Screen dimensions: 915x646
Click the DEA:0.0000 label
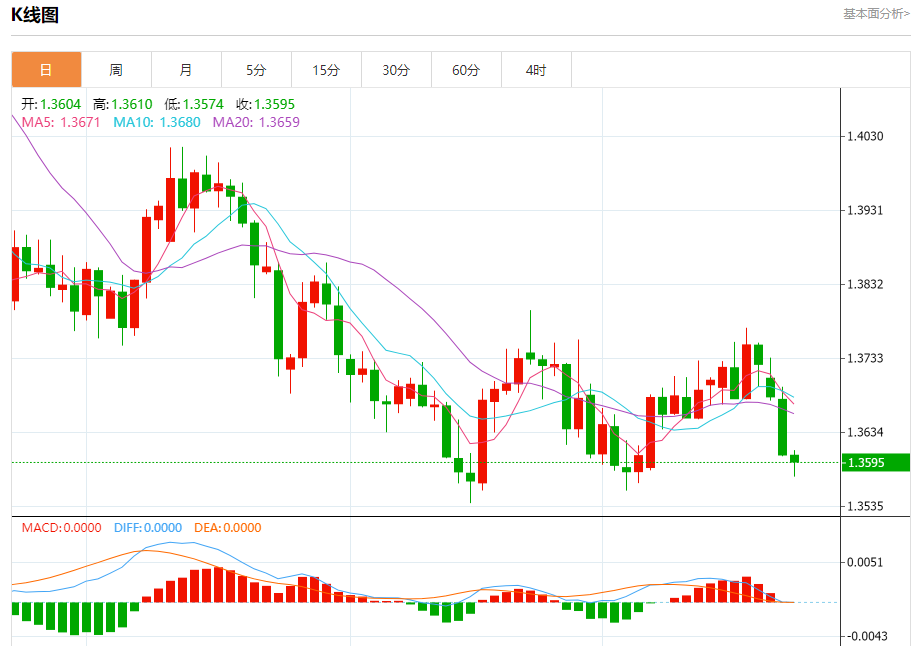coord(228,528)
